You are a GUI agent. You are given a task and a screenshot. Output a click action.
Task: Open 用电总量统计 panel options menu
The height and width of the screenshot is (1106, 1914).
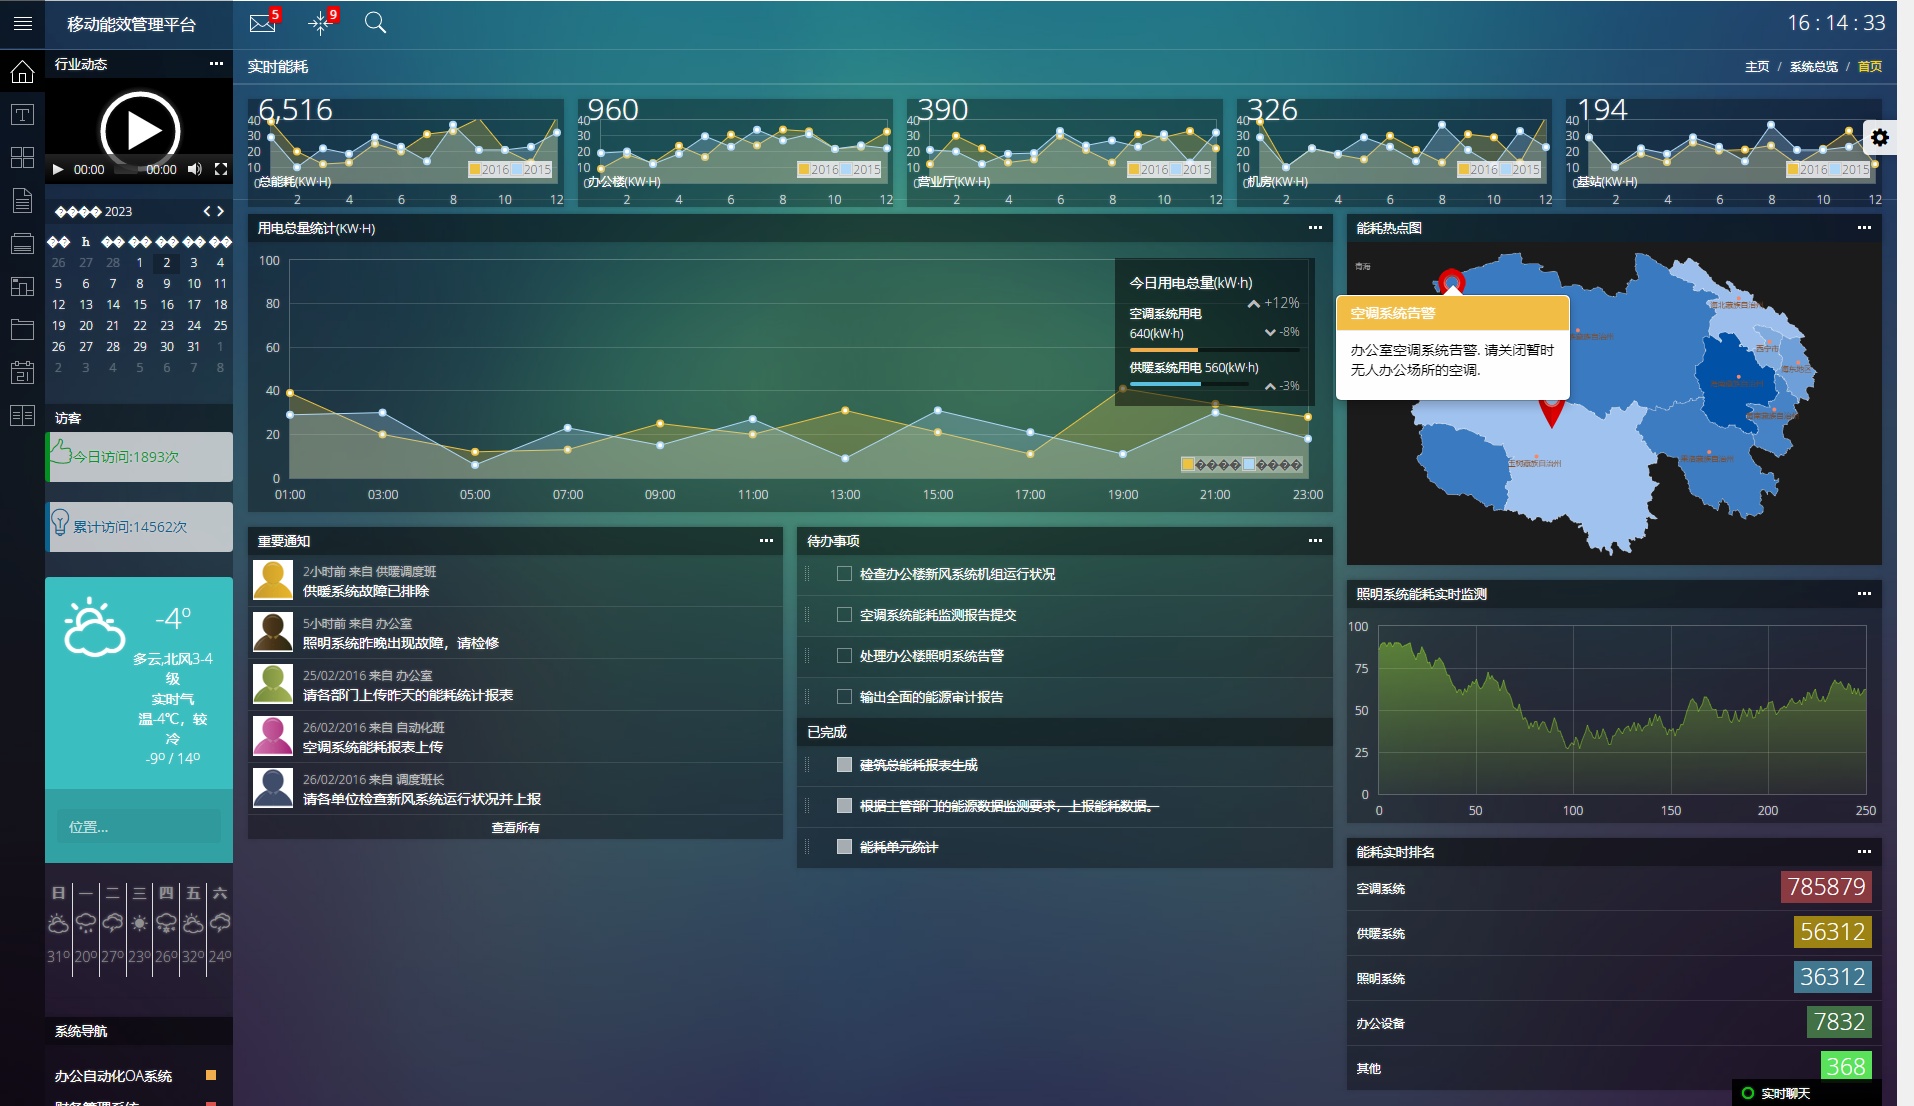[1315, 228]
